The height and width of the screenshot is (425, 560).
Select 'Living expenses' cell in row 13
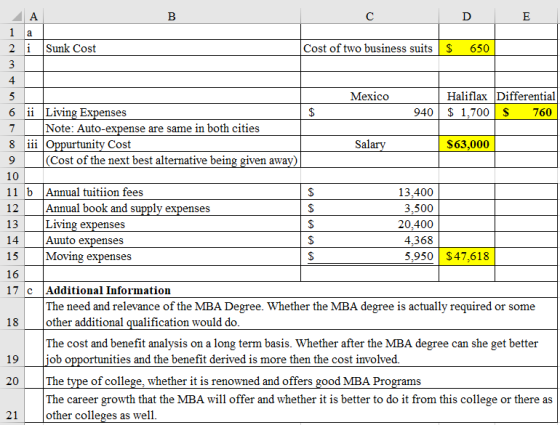(x=172, y=224)
